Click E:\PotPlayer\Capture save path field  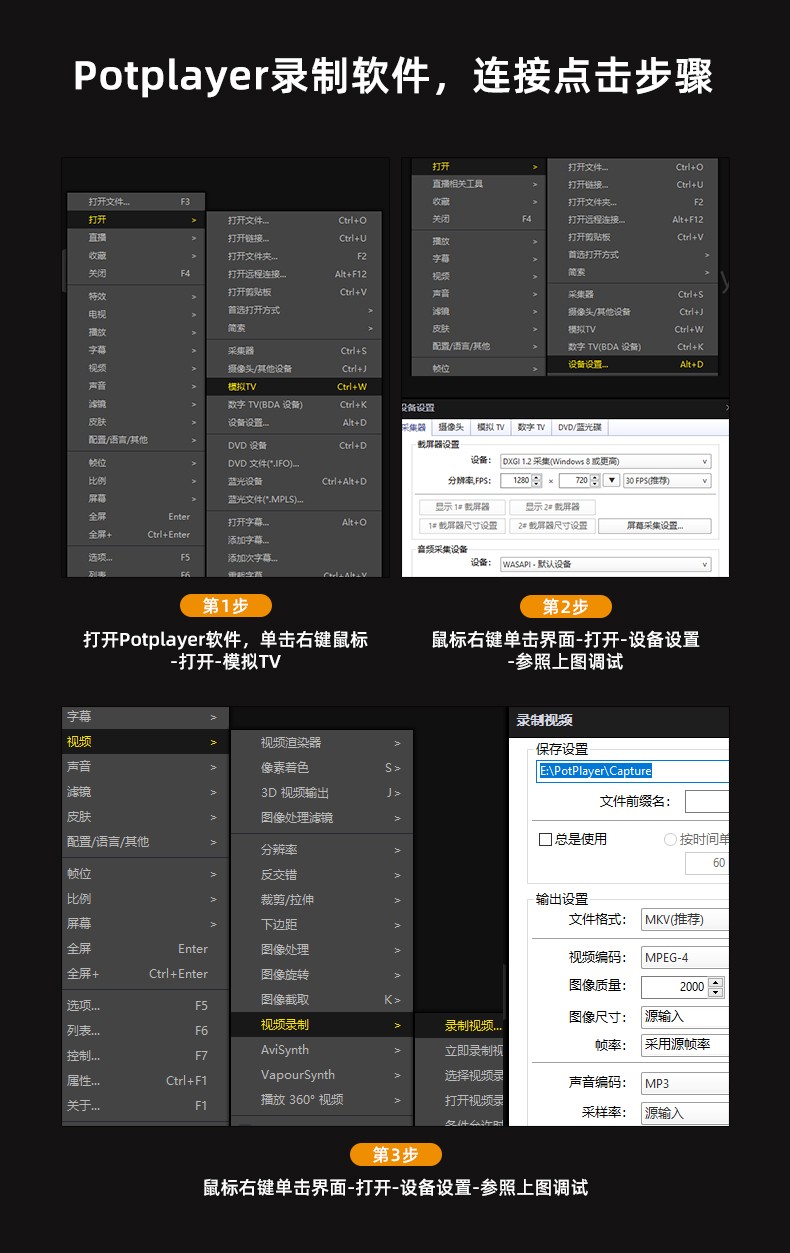point(633,771)
